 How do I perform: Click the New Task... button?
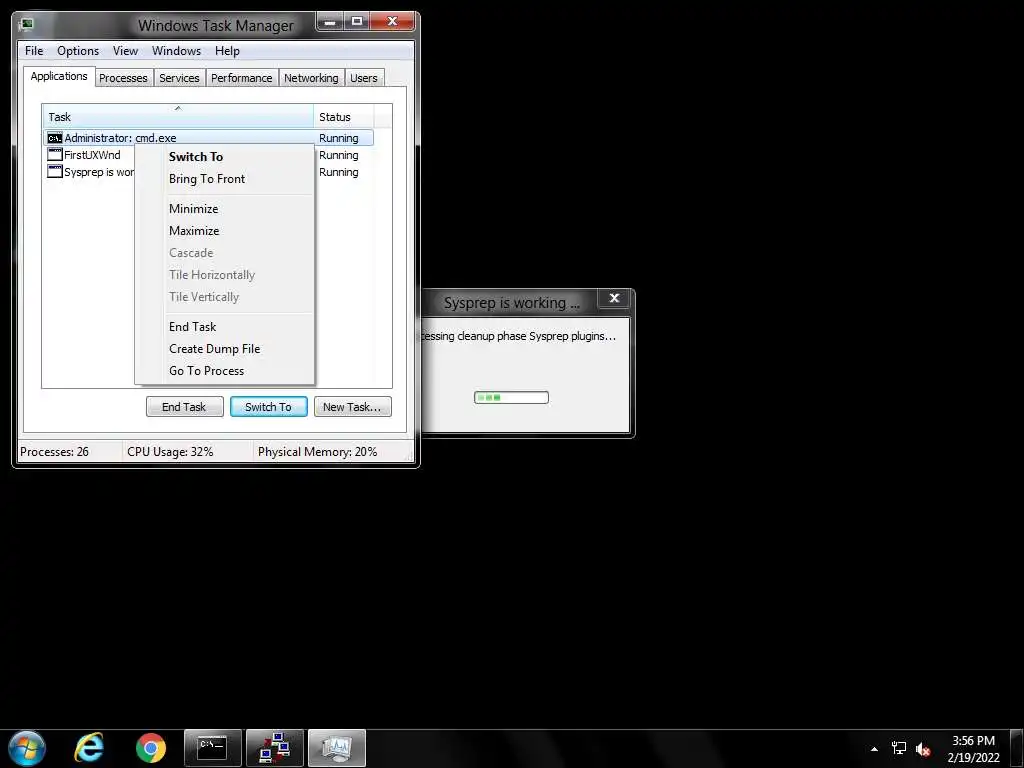(353, 407)
